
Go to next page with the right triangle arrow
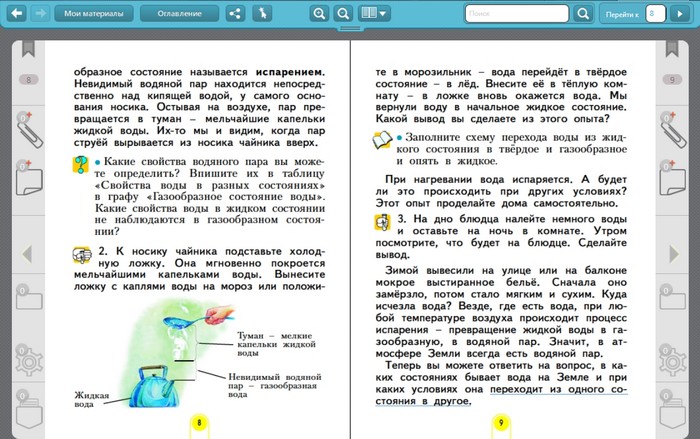[673, 254]
